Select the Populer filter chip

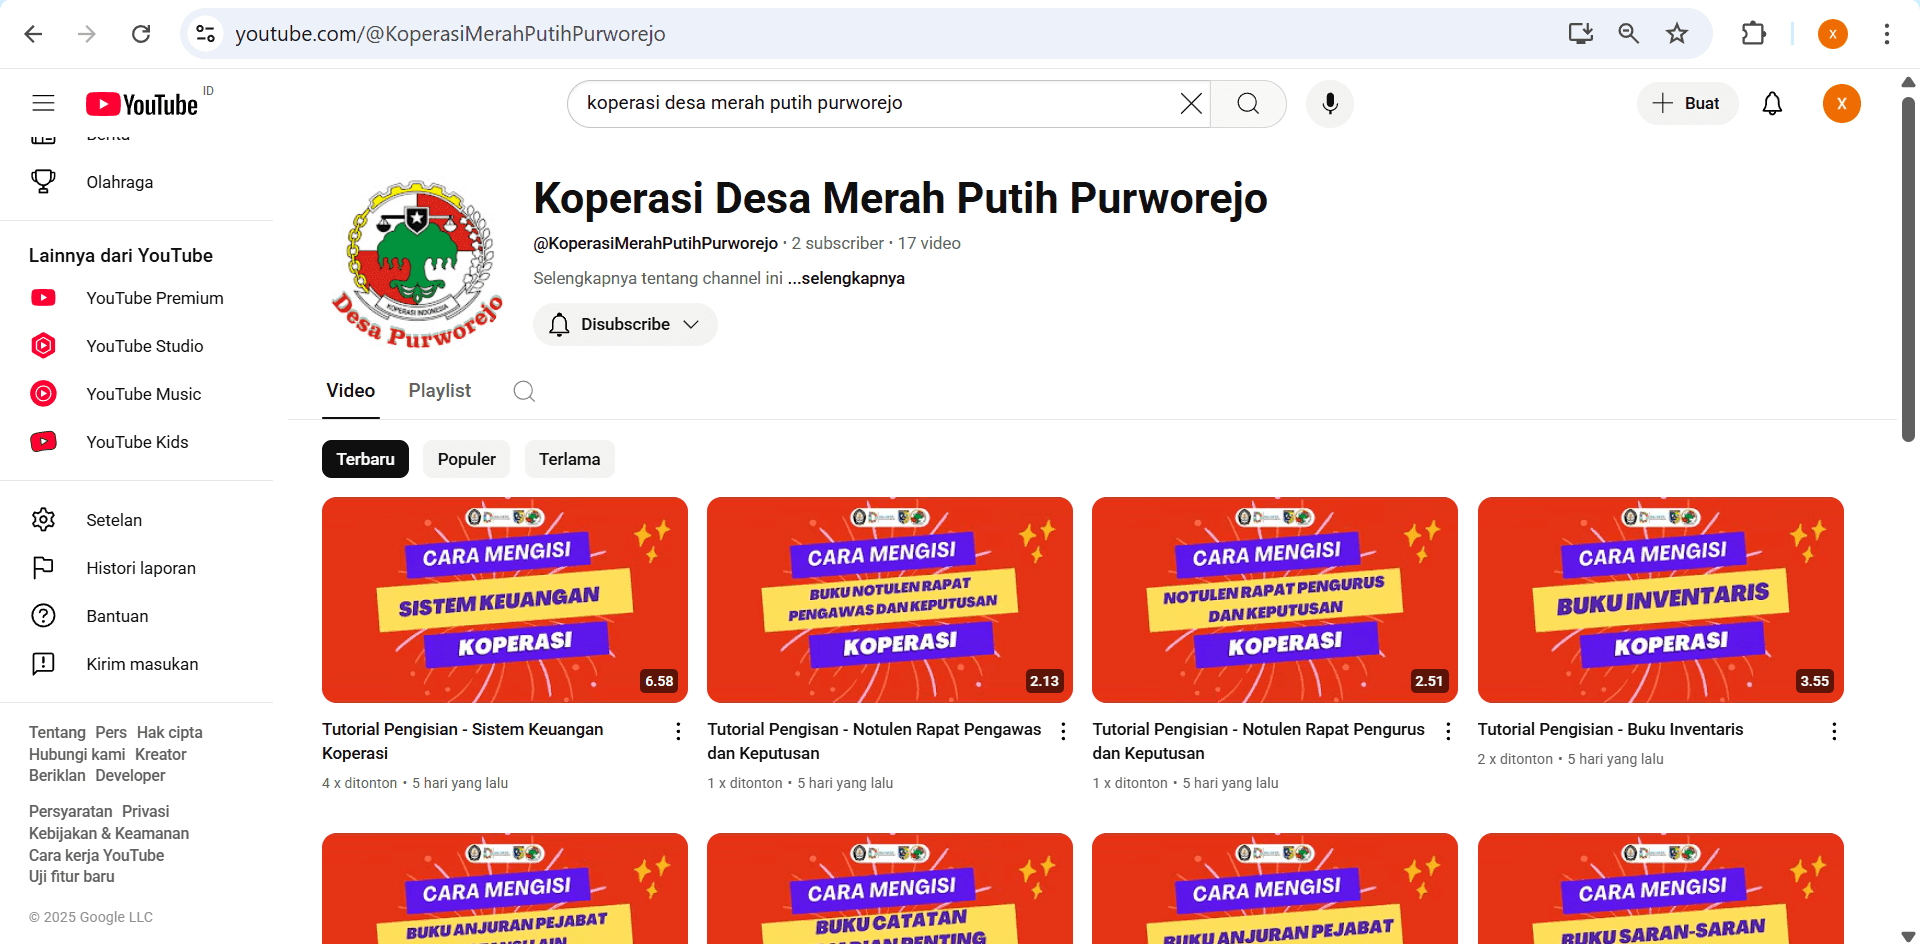[x=466, y=459]
